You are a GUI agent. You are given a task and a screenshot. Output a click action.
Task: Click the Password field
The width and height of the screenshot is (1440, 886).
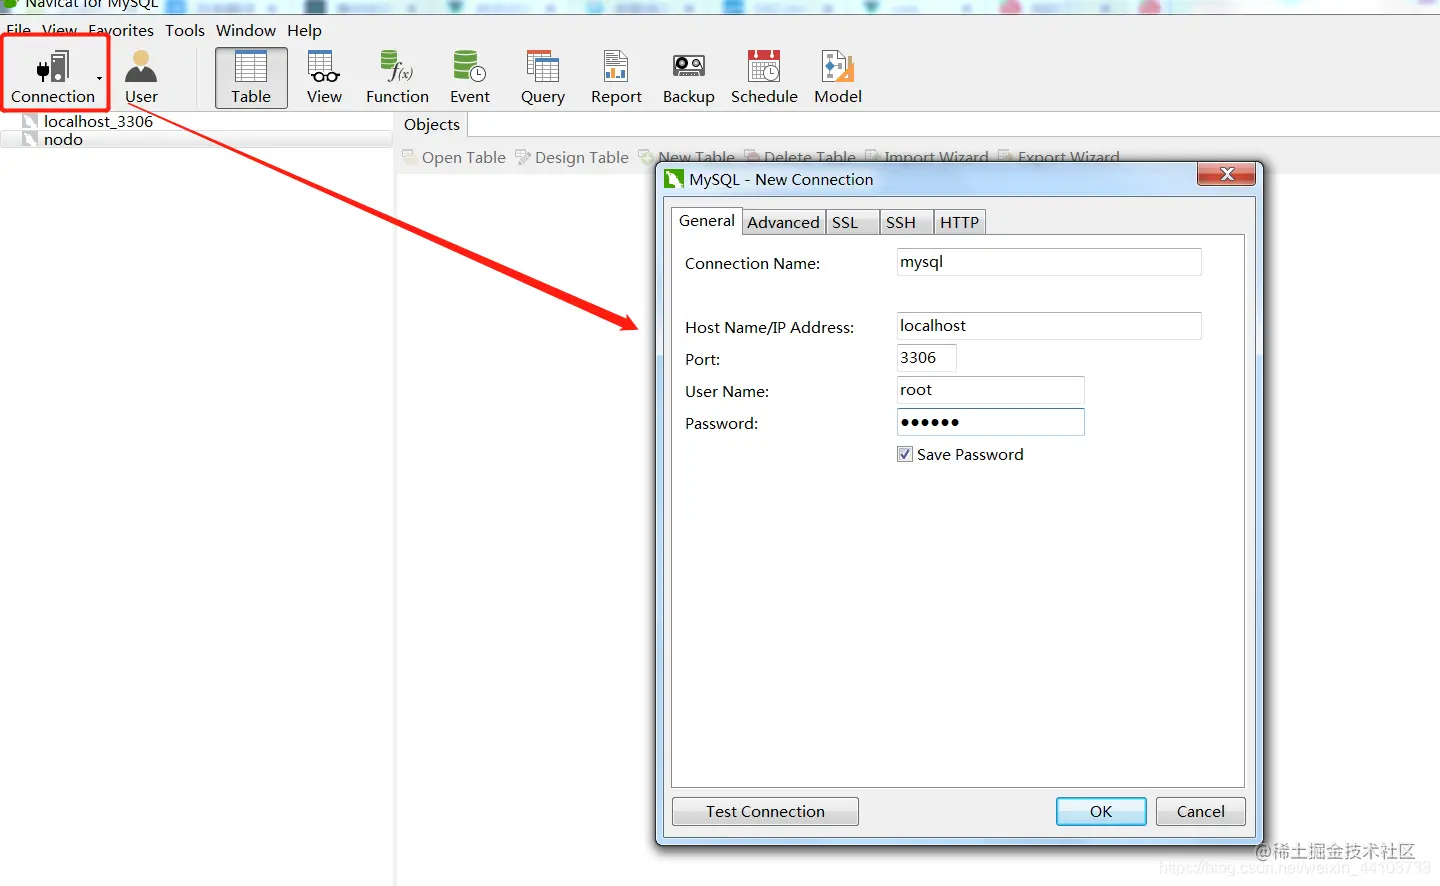990,422
